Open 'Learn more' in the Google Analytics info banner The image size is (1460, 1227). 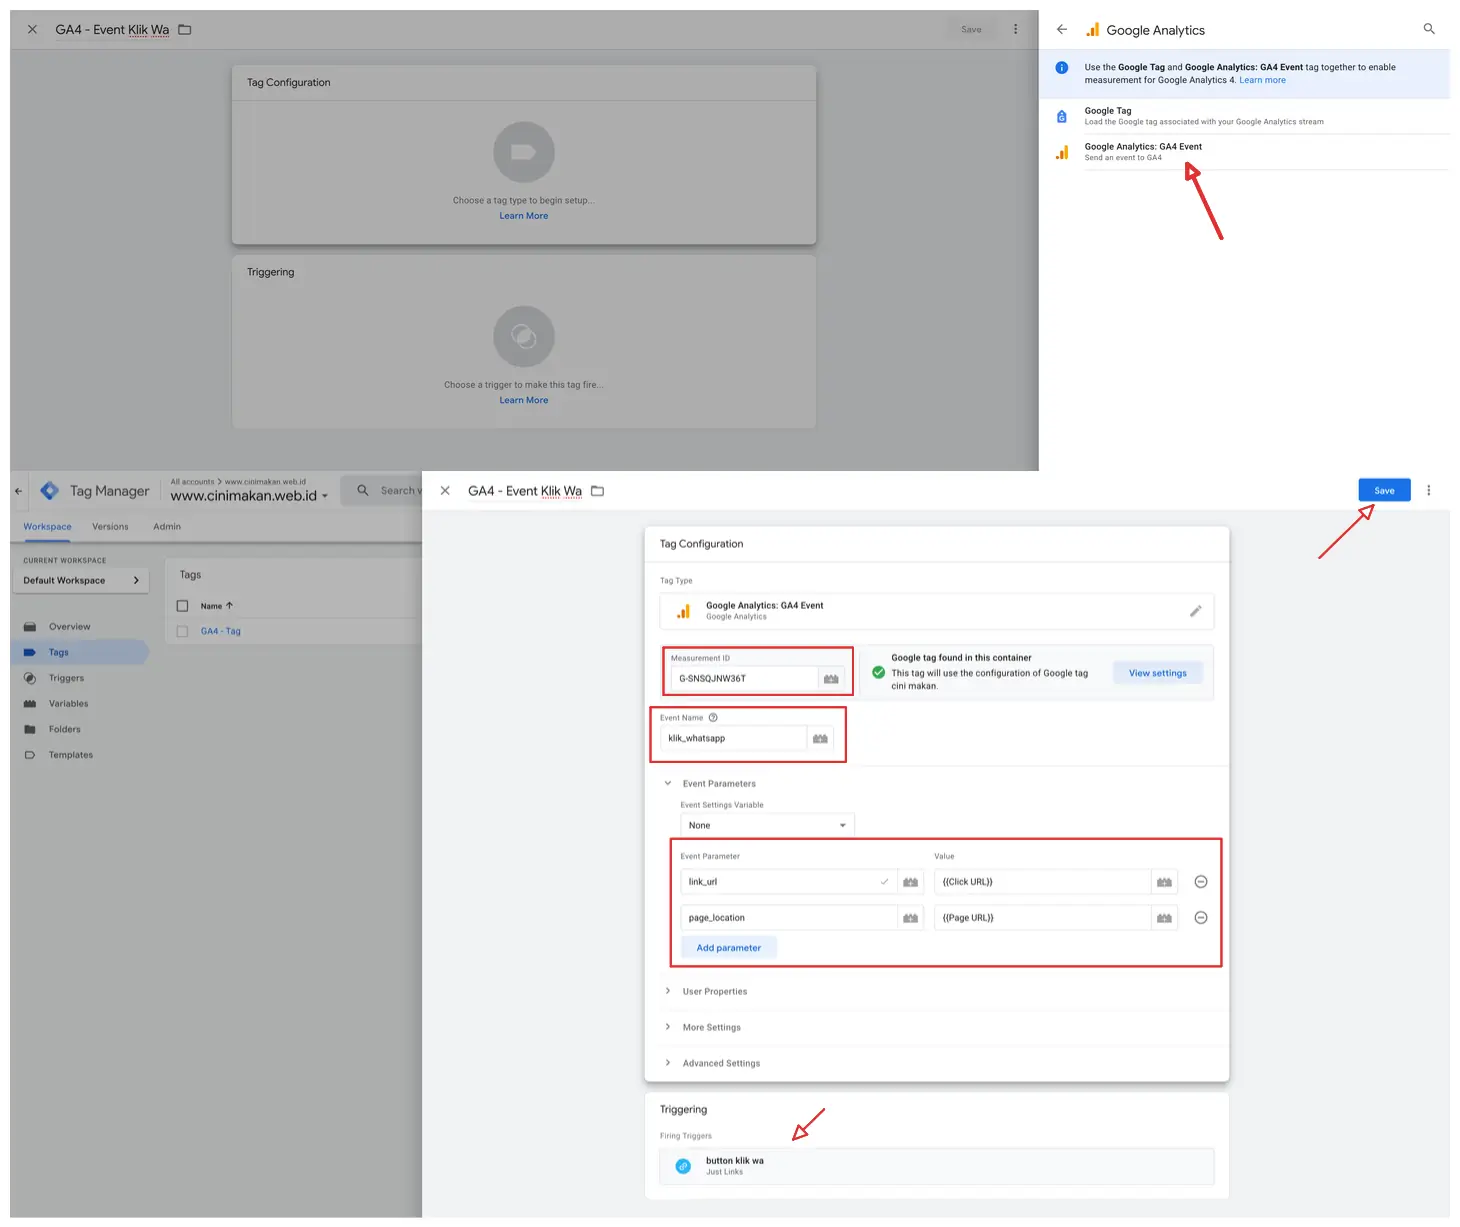tap(1263, 81)
